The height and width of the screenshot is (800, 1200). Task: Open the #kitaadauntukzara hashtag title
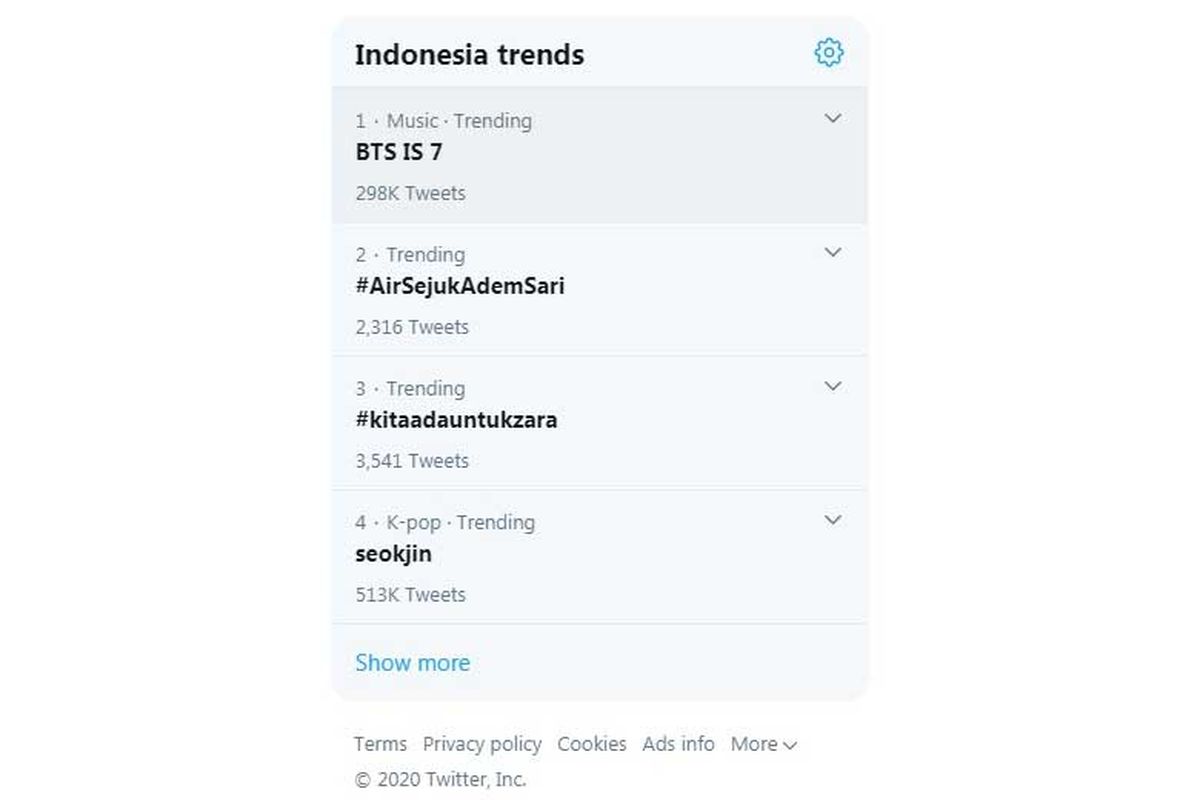coord(456,420)
